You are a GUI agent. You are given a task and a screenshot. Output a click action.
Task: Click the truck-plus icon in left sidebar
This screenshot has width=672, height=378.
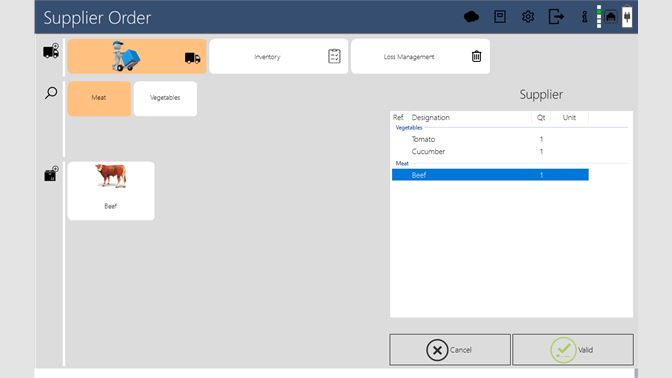coord(51,51)
